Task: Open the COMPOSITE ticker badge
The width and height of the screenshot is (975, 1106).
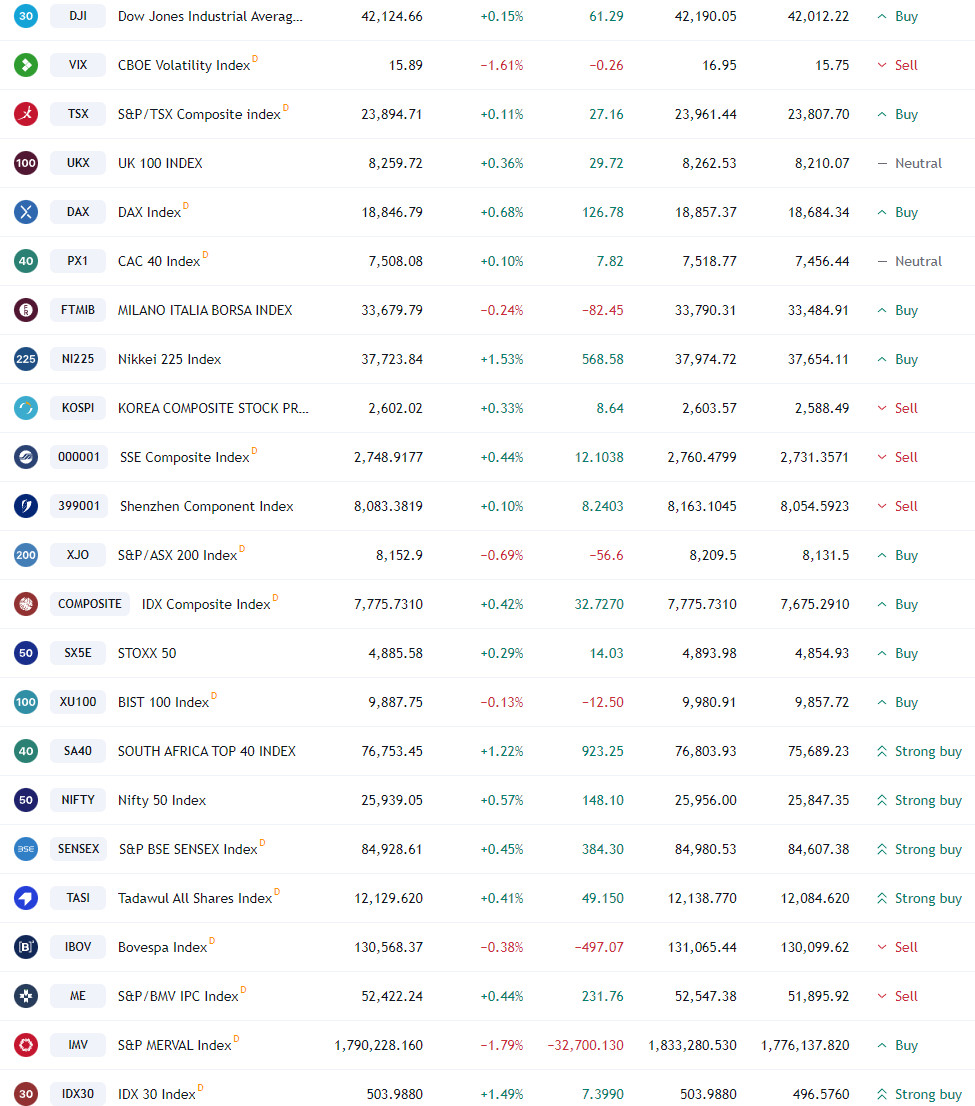Action: (90, 604)
